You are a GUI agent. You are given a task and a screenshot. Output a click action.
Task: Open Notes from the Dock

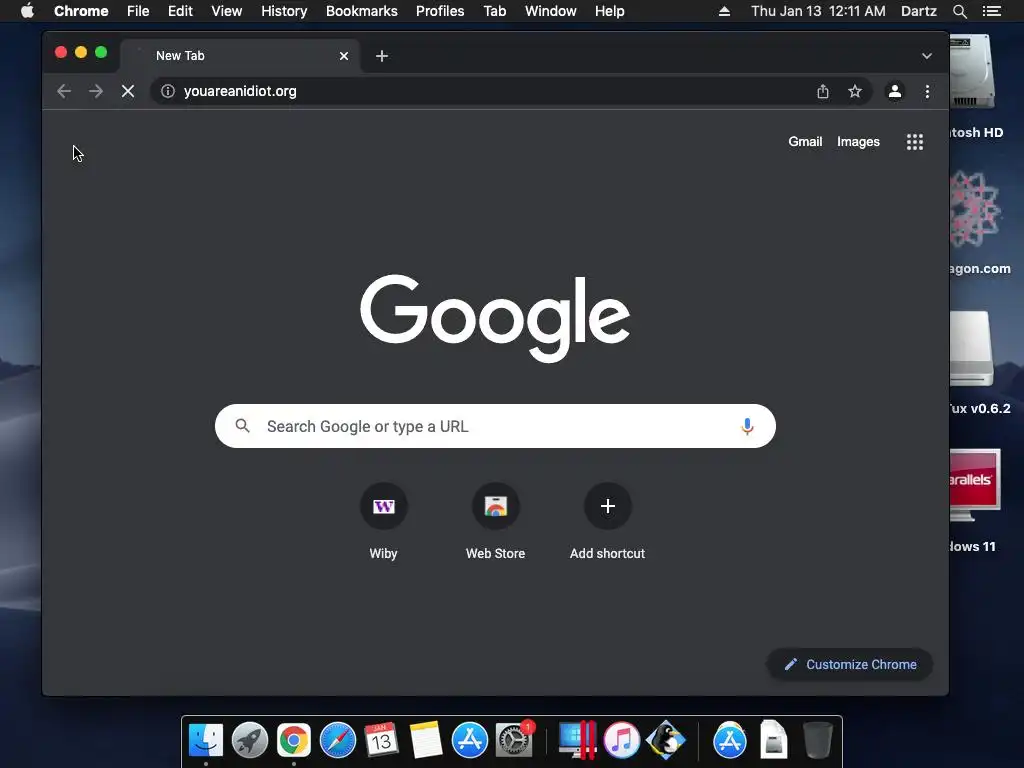426,741
